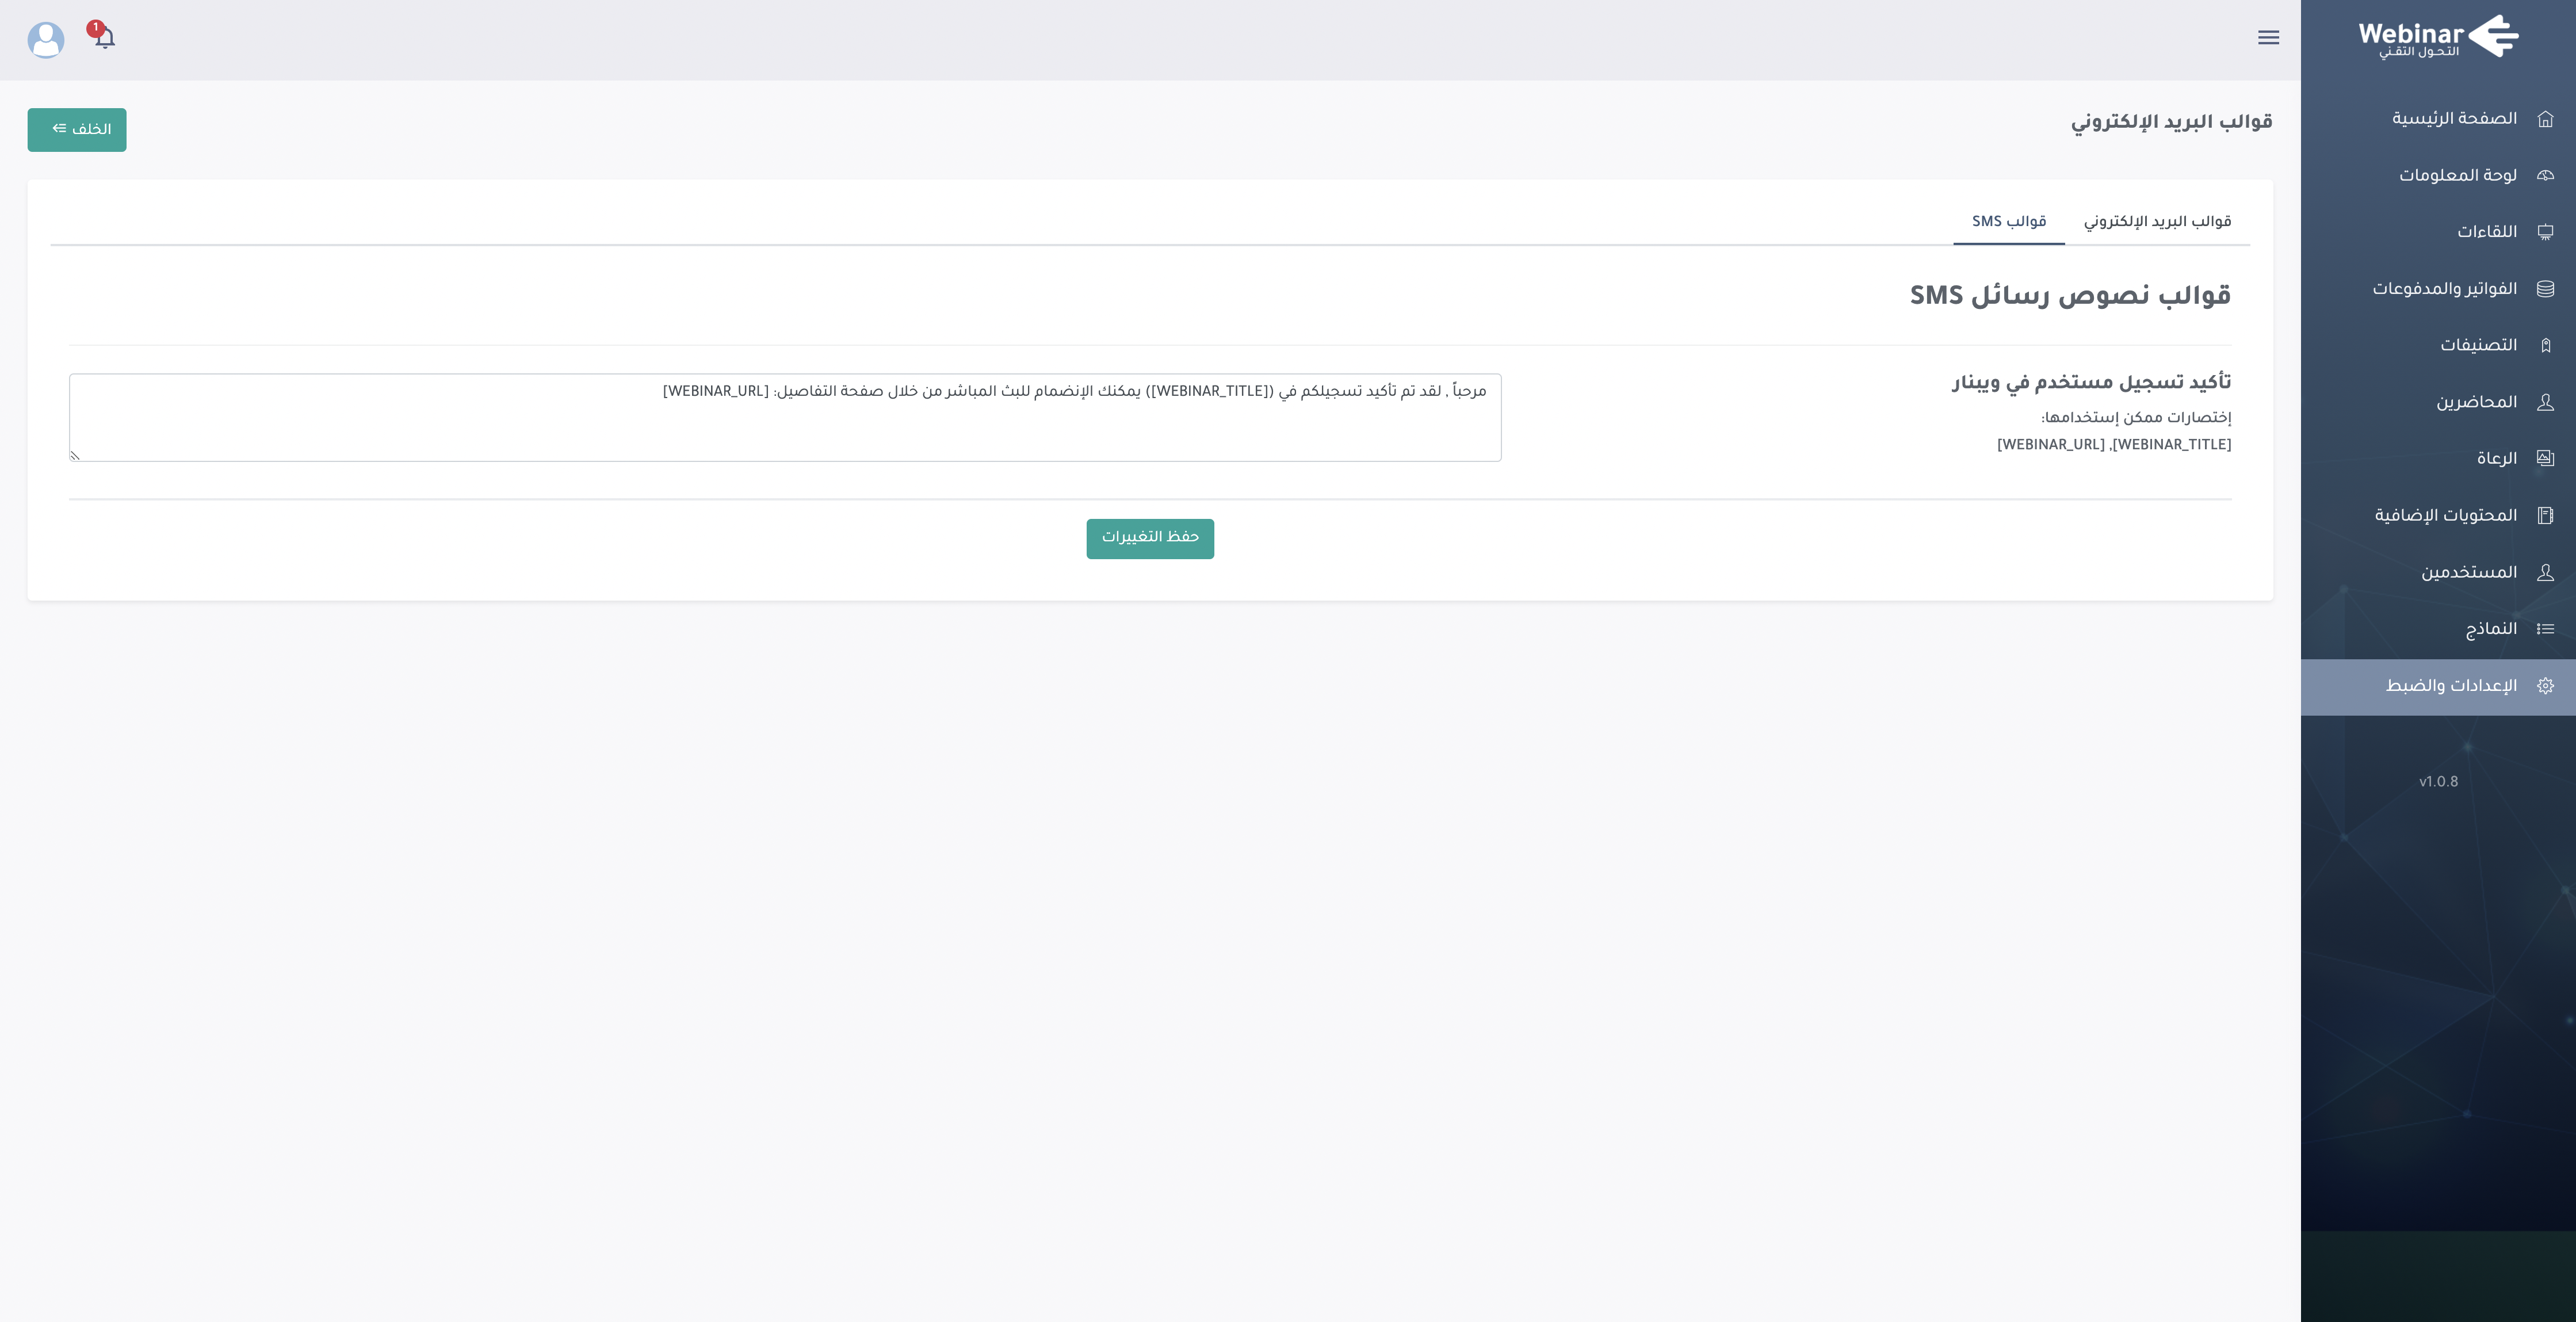Click the notebook icon beside المحتويات الإضافية
The image size is (2576, 1322).
tap(2545, 515)
